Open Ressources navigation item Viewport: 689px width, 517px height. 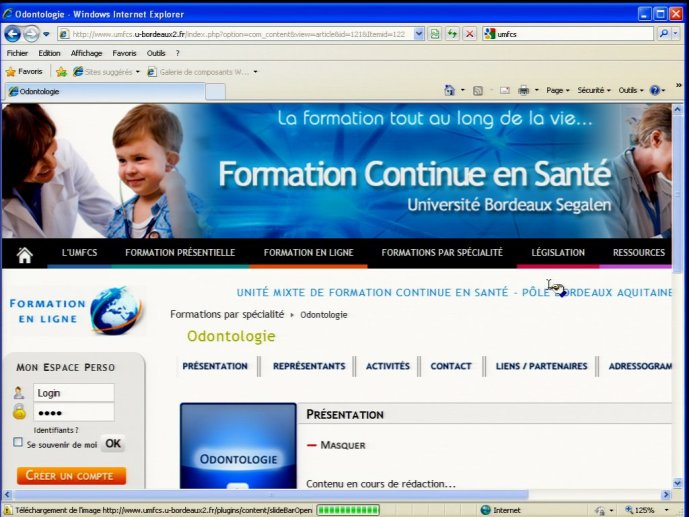639,253
